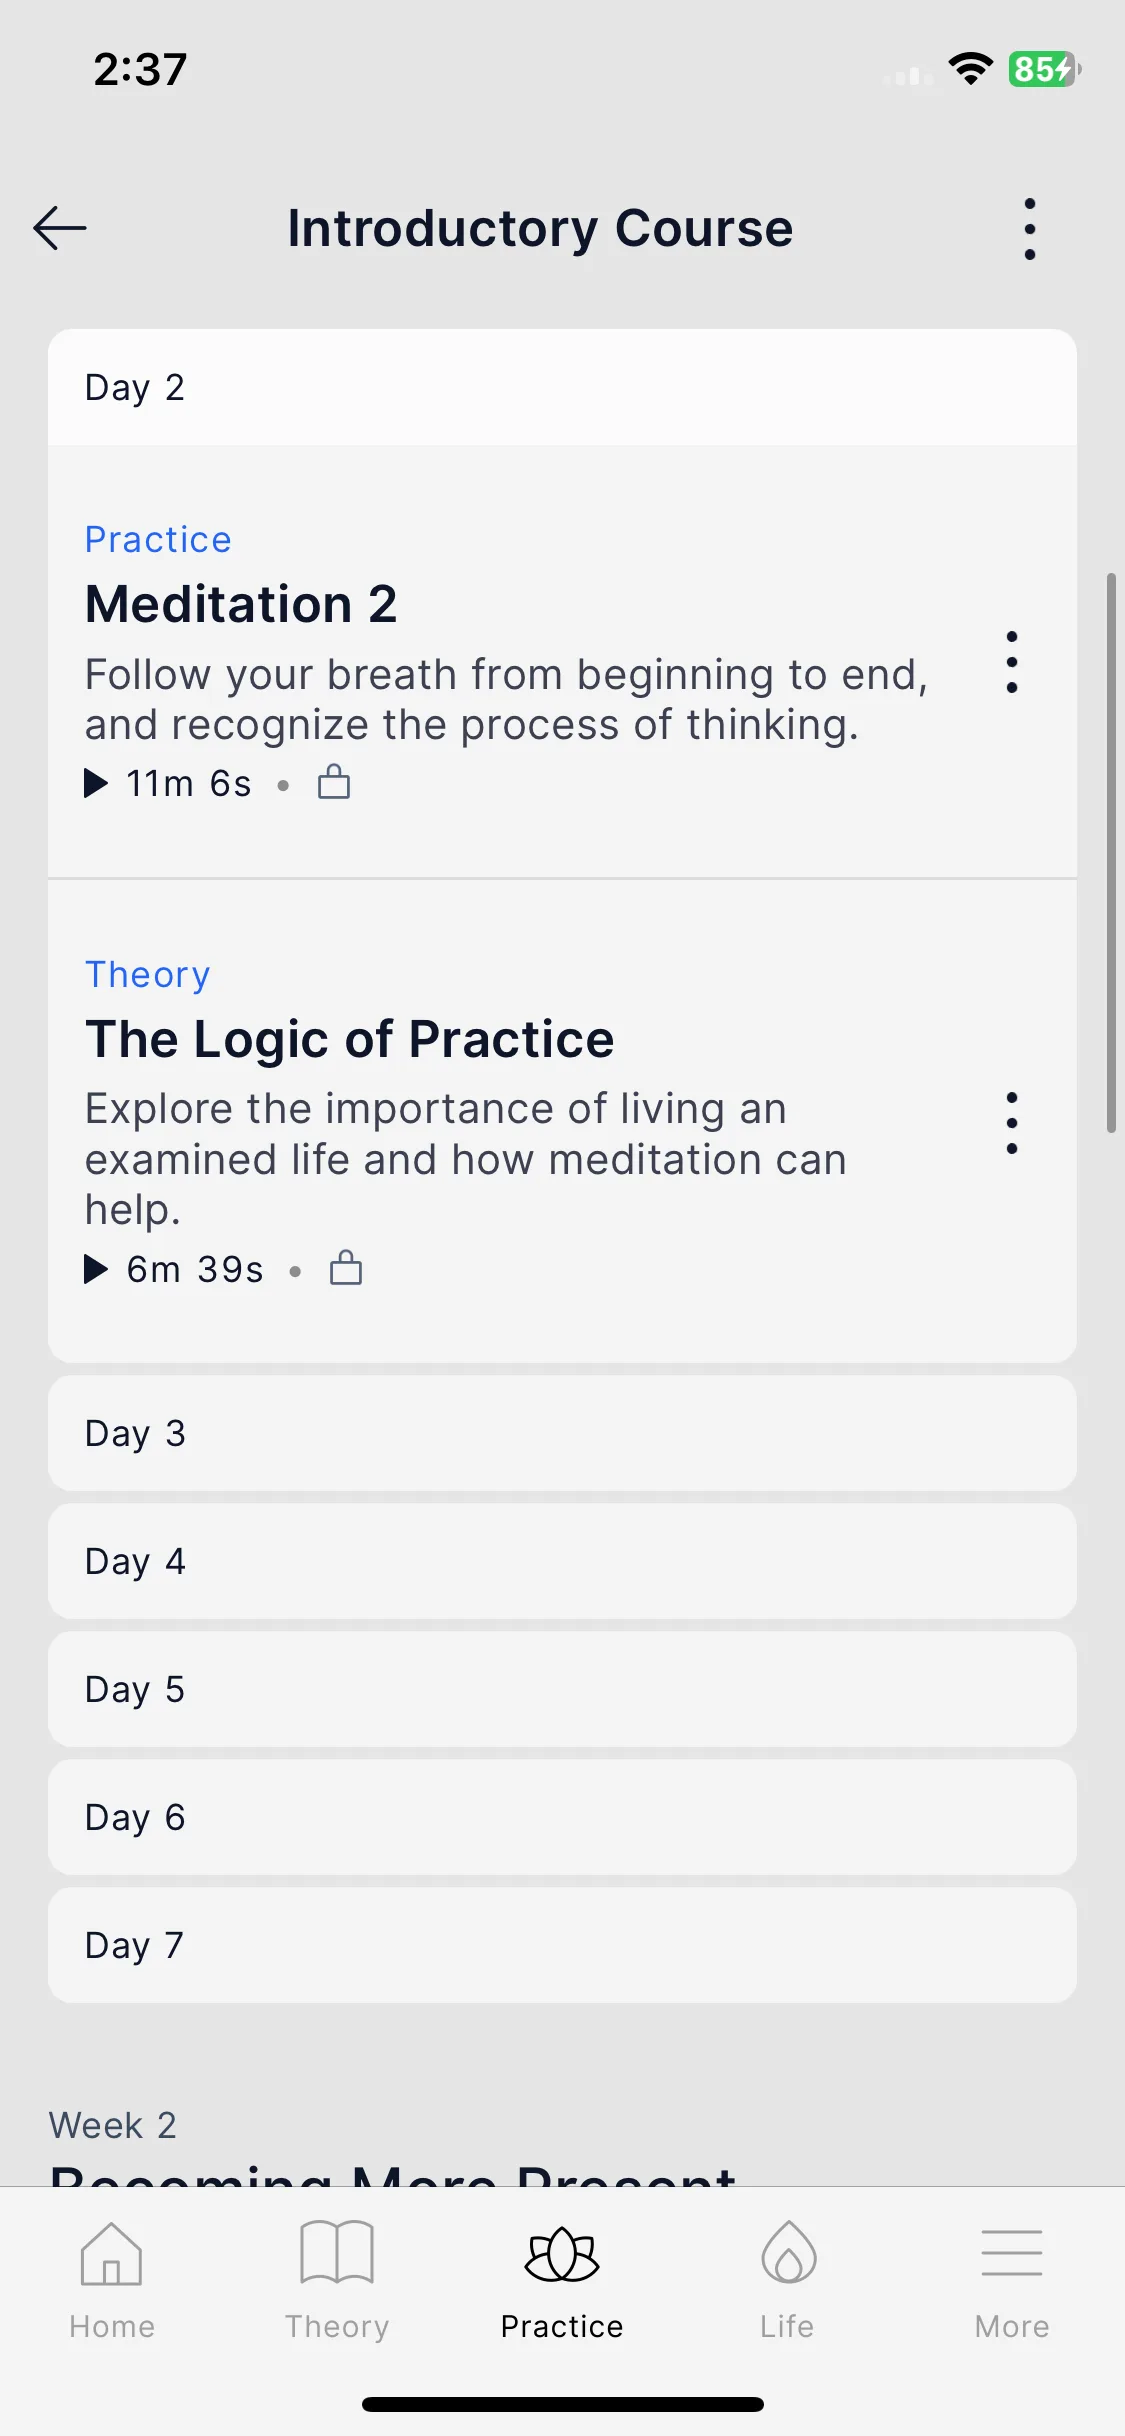Open Meditation 2 options menu
This screenshot has width=1125, height=2436.
coord(1012,662)
